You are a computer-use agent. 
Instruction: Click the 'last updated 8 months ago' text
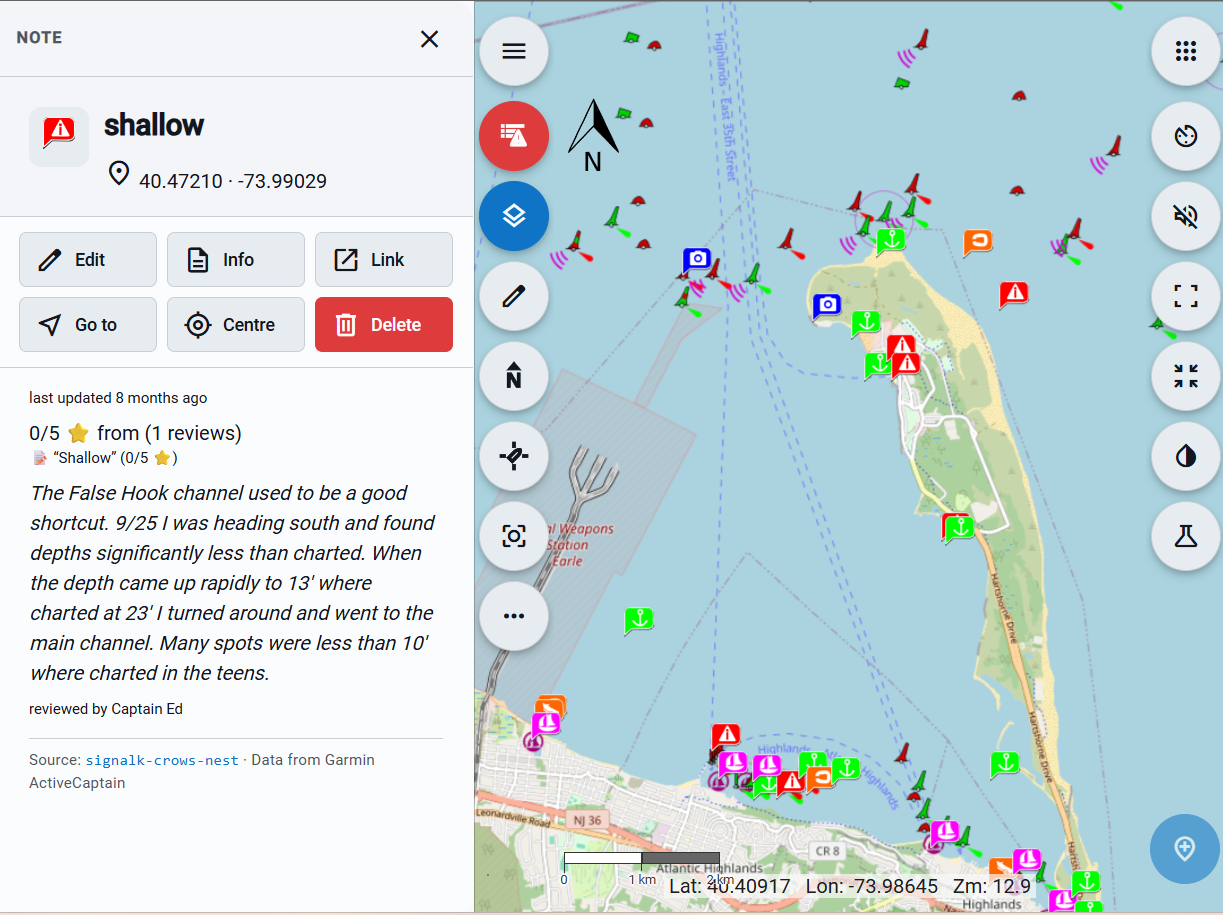tap(118, 398)
